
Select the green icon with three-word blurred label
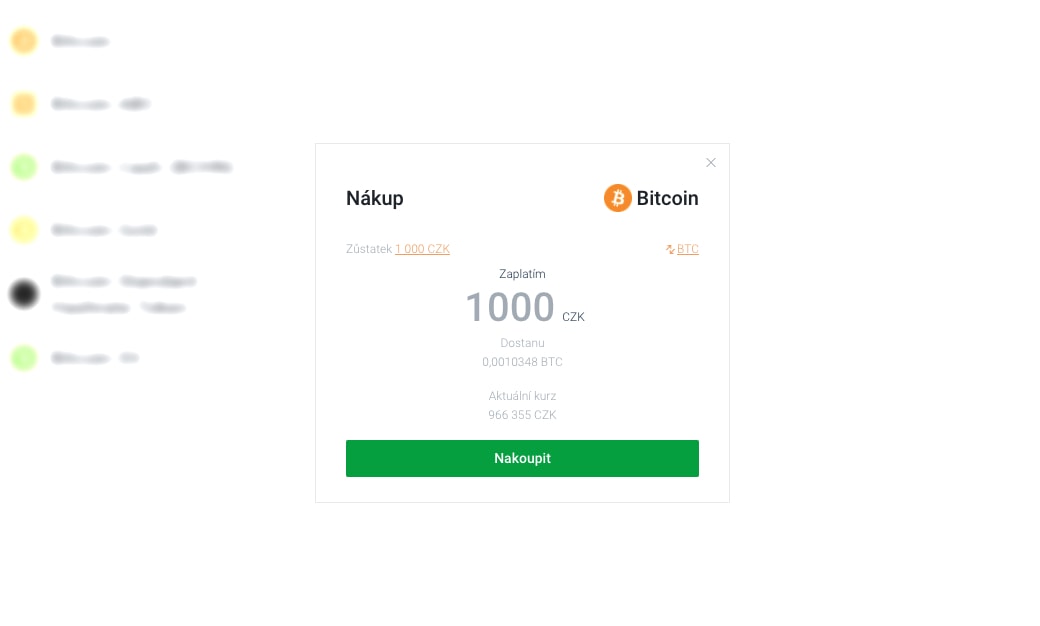[x=24, y=166]
